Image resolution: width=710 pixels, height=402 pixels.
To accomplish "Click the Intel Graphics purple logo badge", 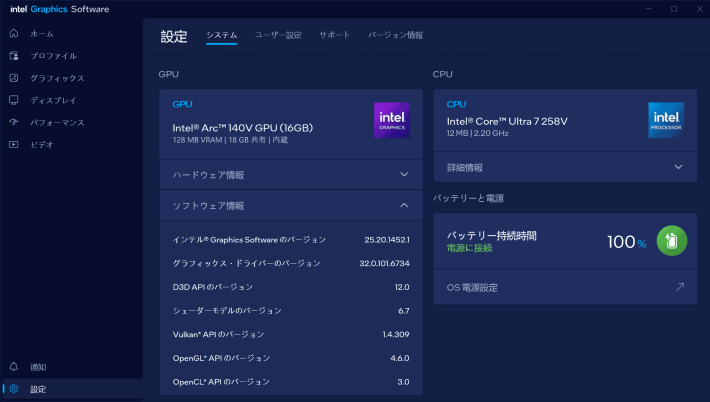I will 392,120.
